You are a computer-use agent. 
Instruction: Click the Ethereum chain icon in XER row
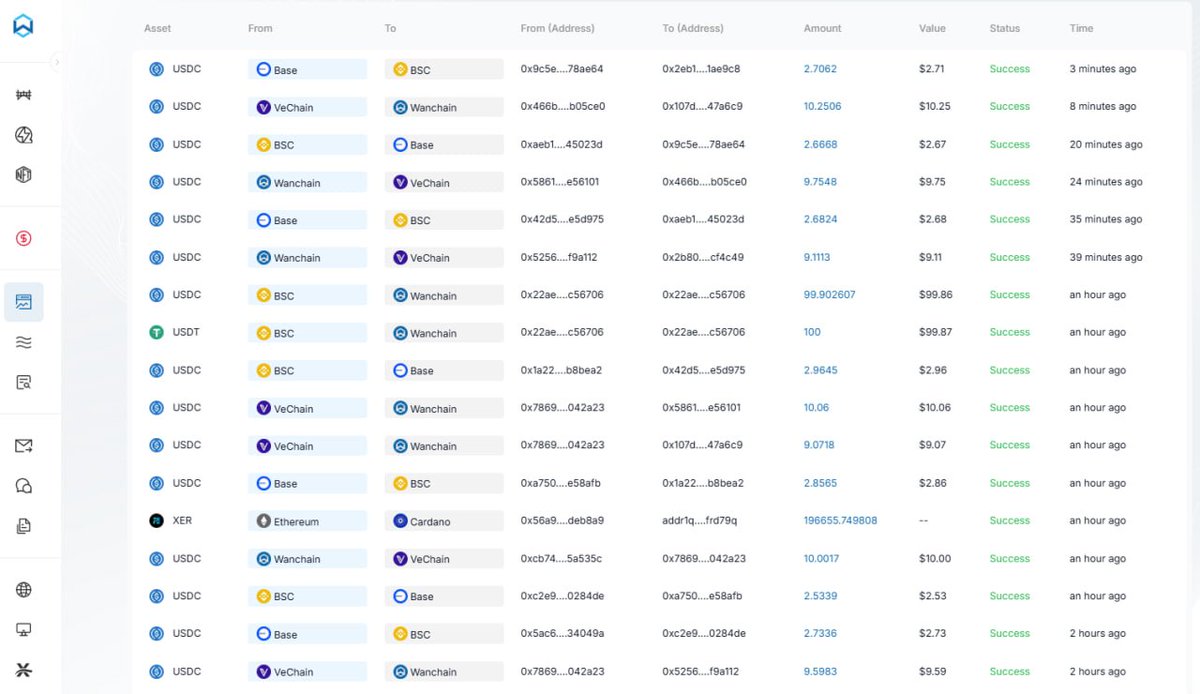(x=264, y=521)
